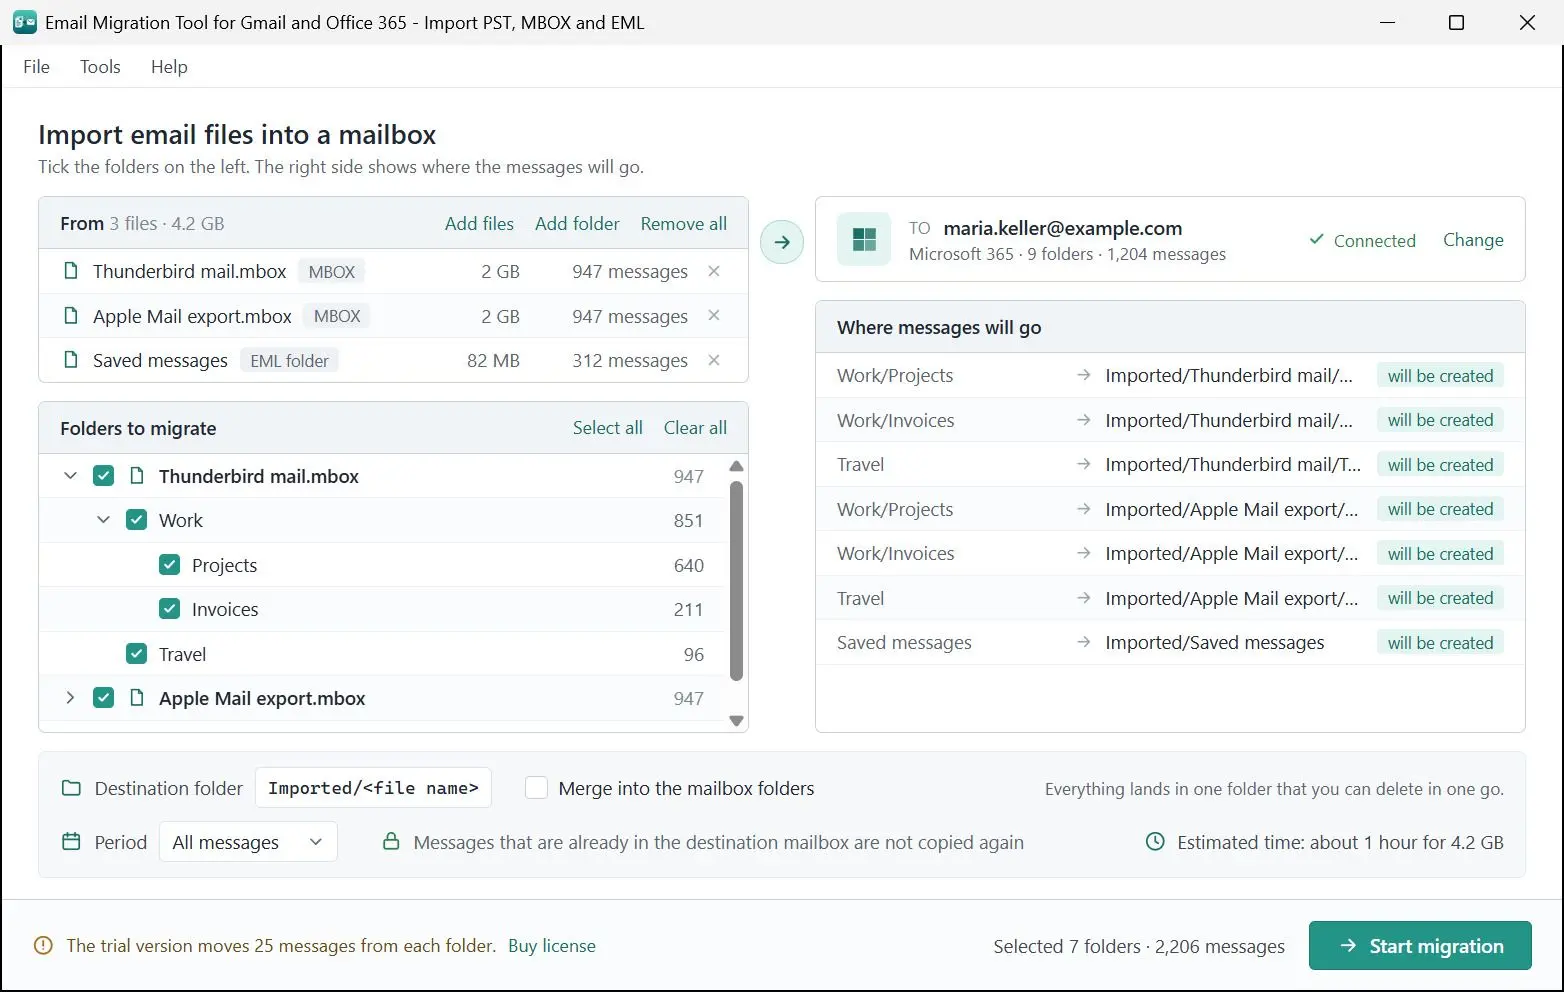Click the file icon beside Thunderbird mail.mbox tree node
Screen dimensions: 1564x992
coord(137,476)
